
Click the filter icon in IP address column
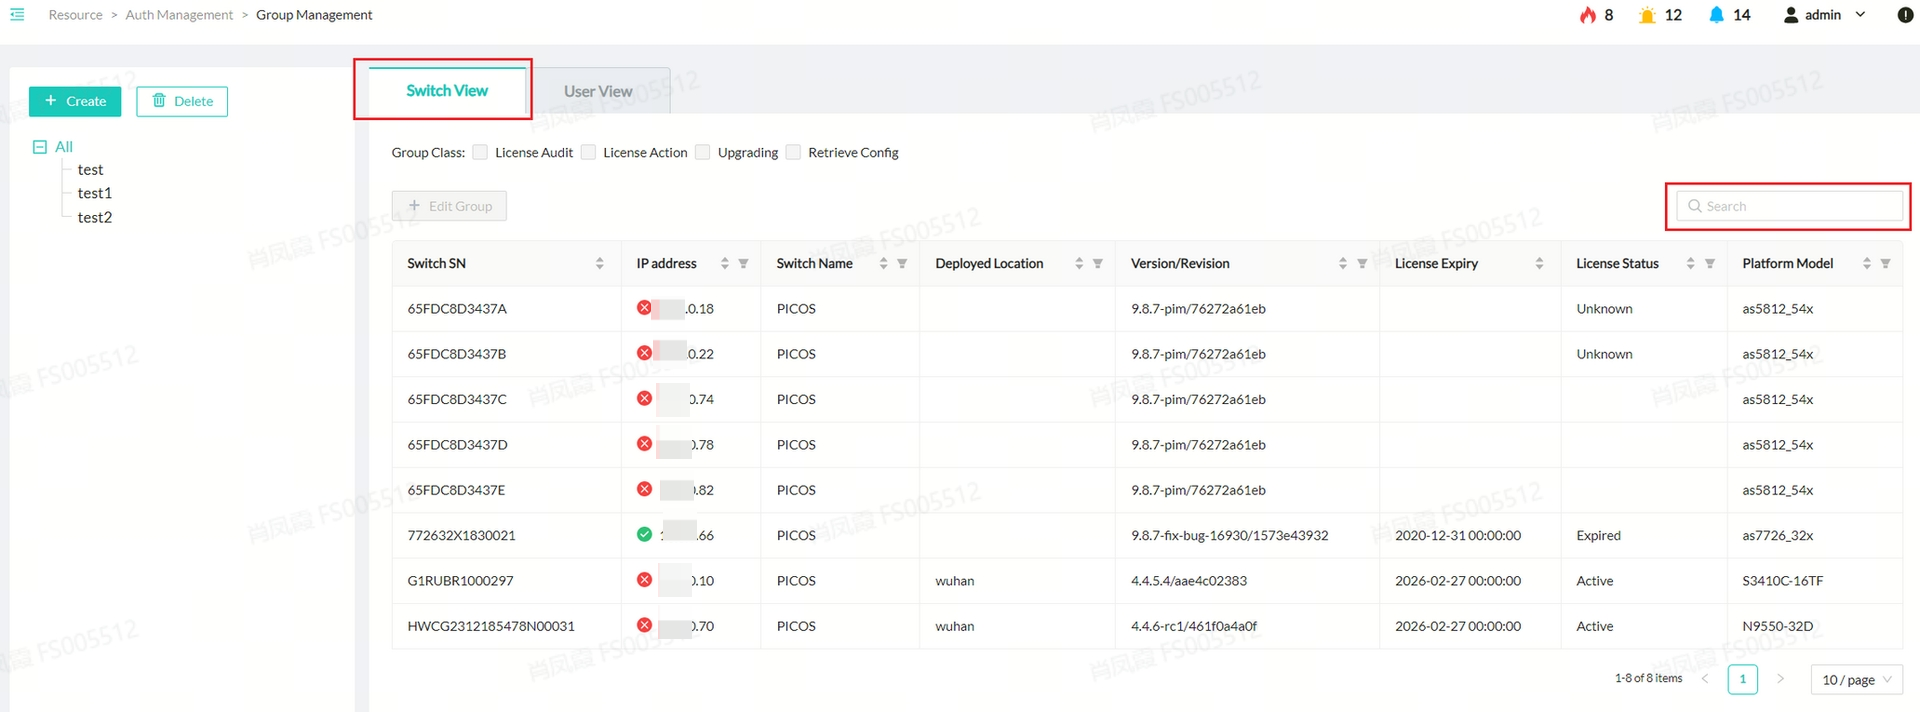coord(743,264)
